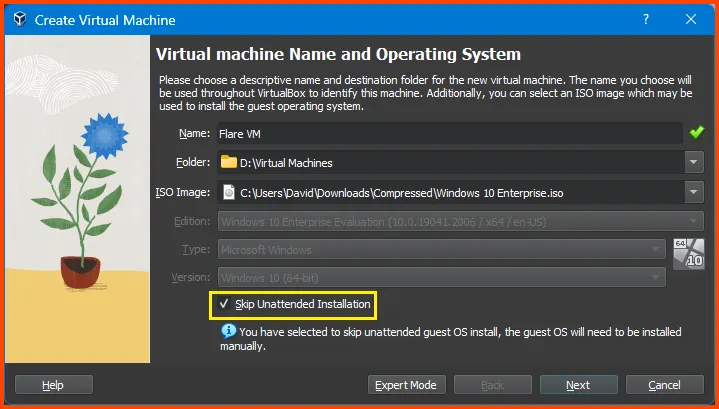Proceed with the Next button
This screenshot has height=409, width=719.
click(579, 385)
